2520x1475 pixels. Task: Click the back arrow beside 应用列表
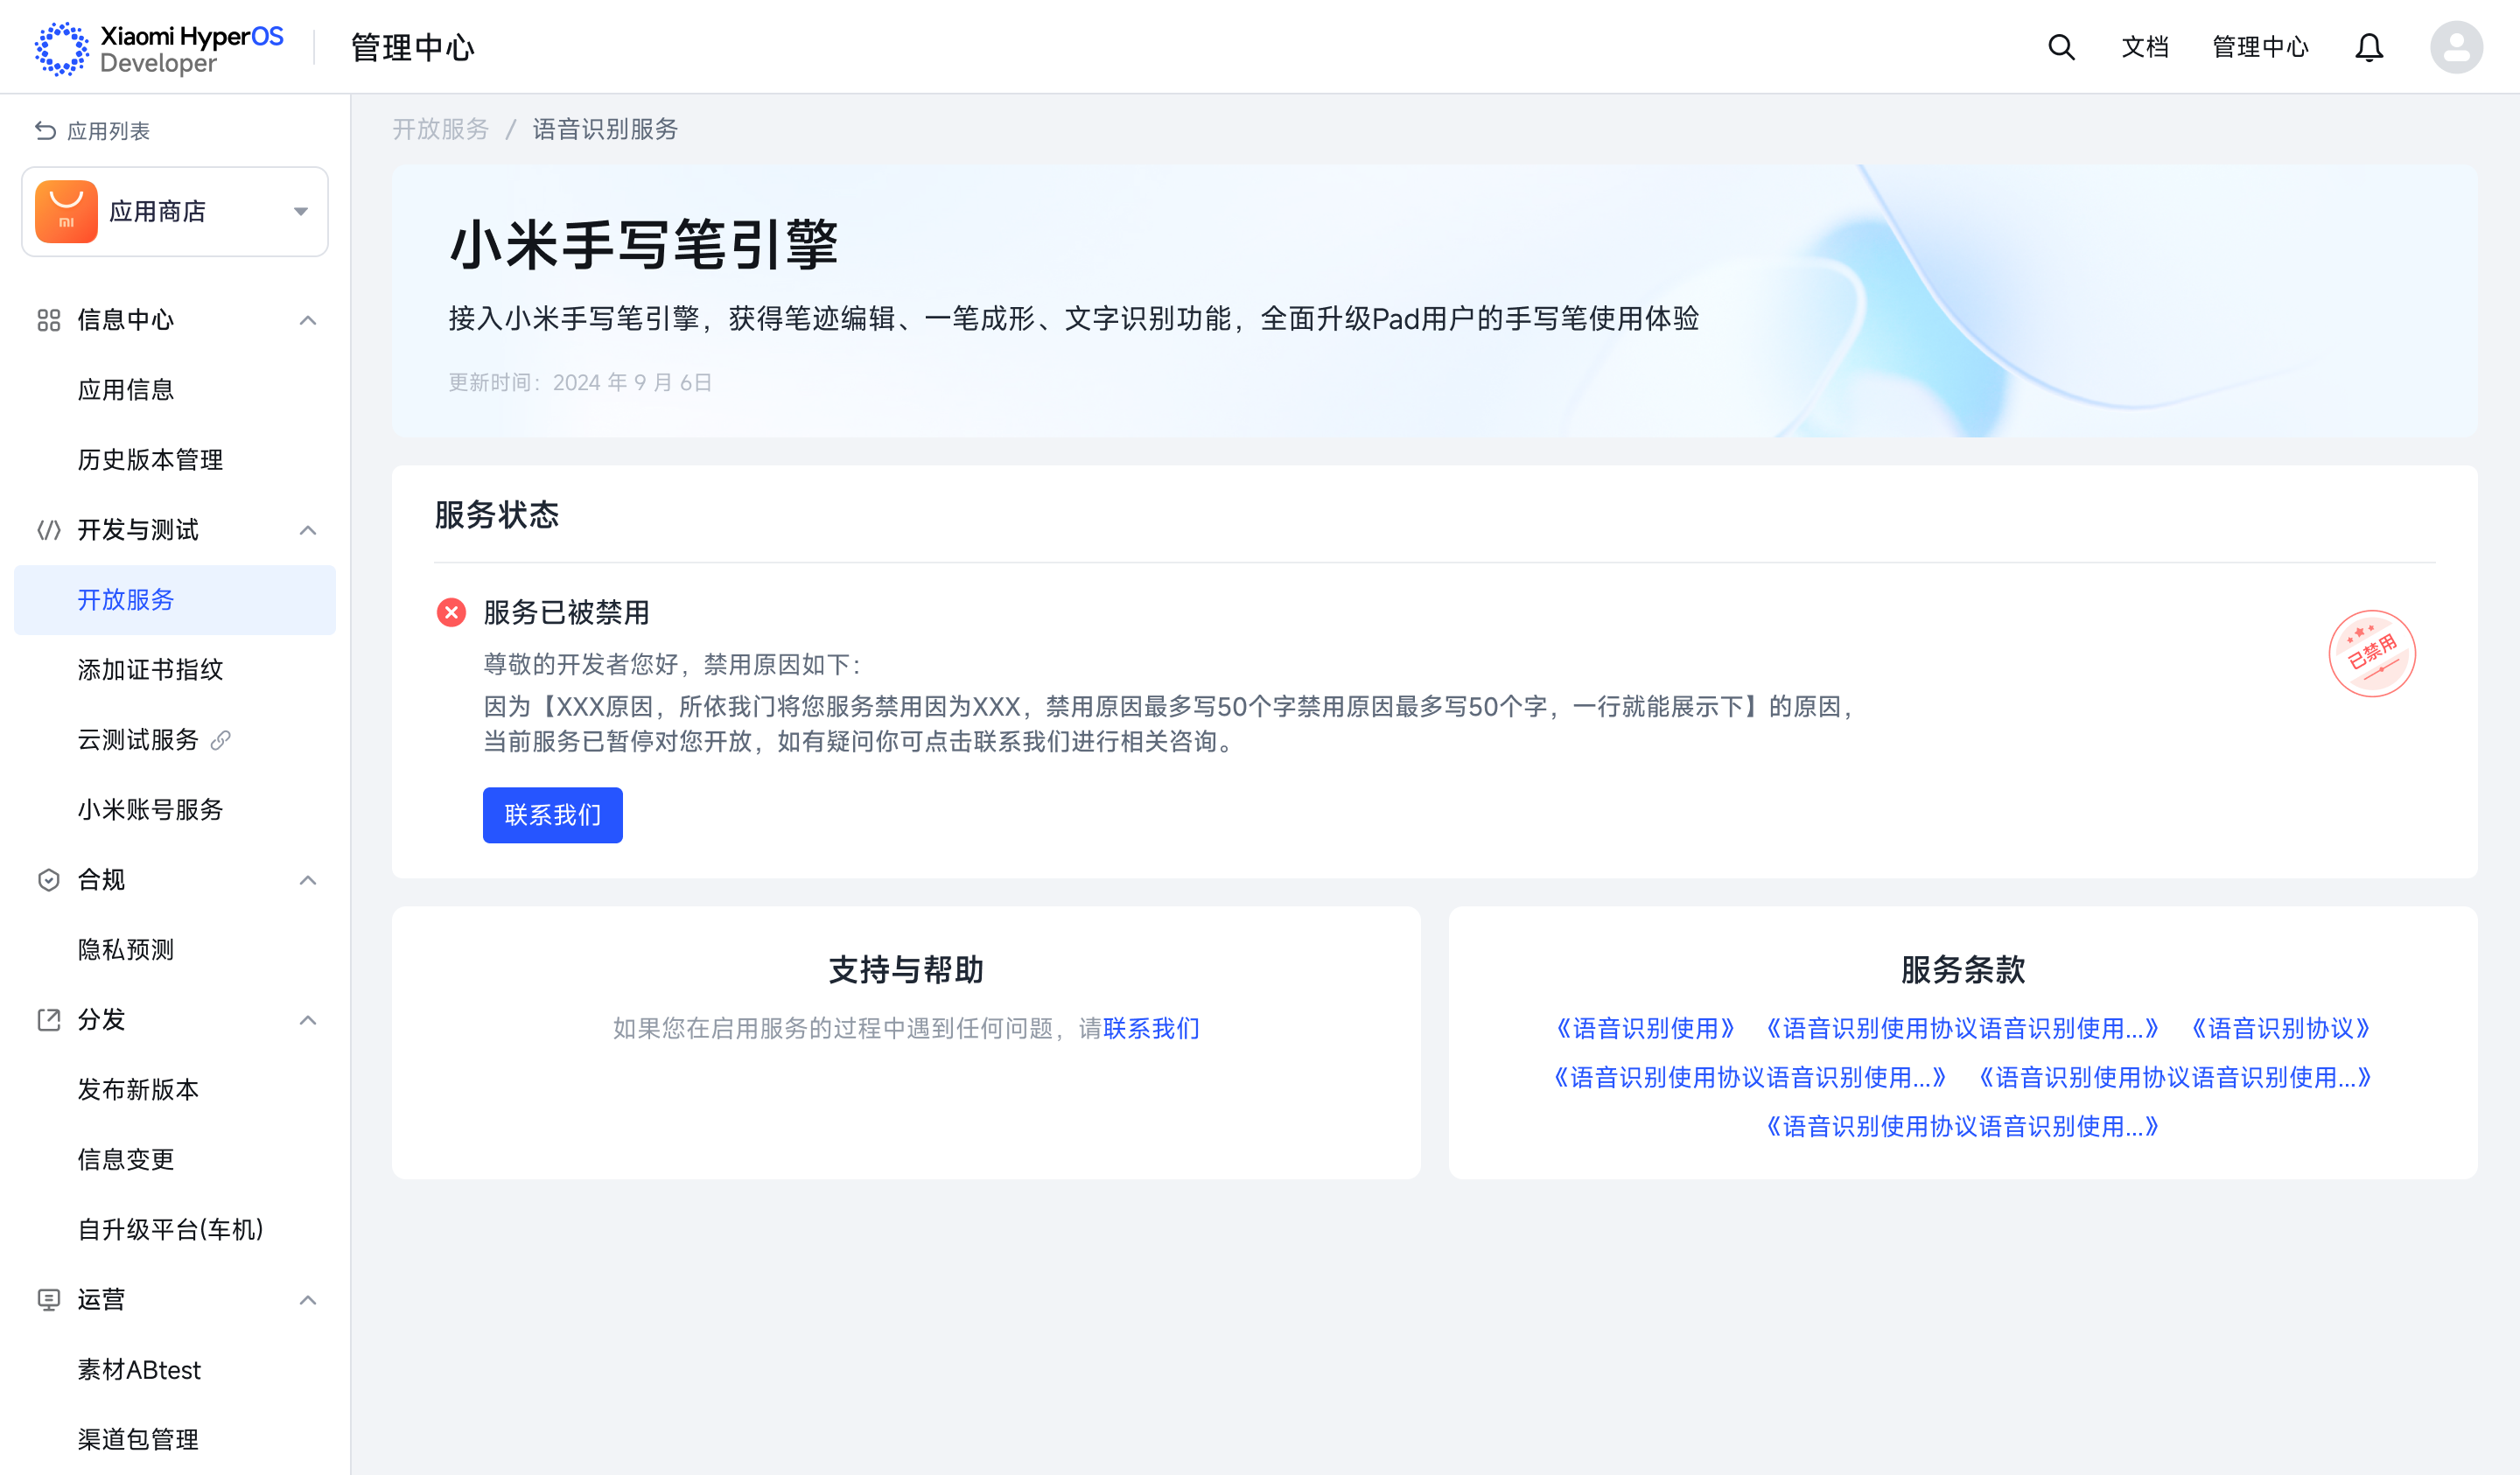point(45,131)
